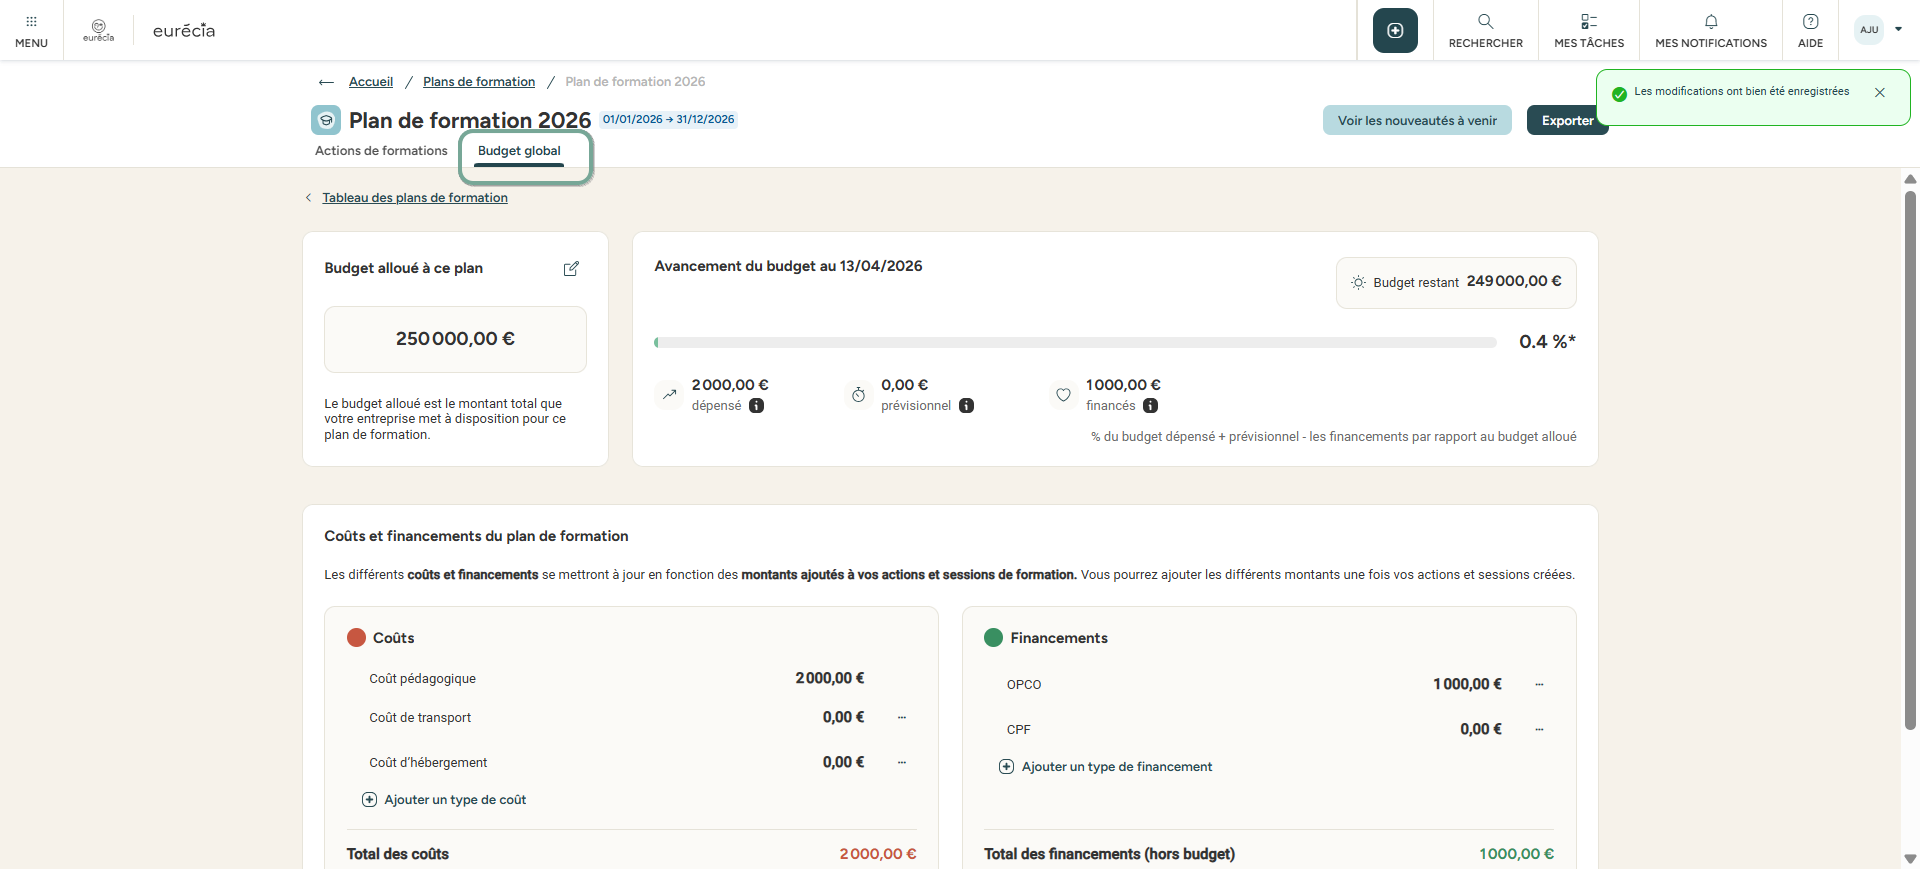Screen dimensions: 1920x869
Task: Open options for Coût de transport
Action: coord(902,718)
